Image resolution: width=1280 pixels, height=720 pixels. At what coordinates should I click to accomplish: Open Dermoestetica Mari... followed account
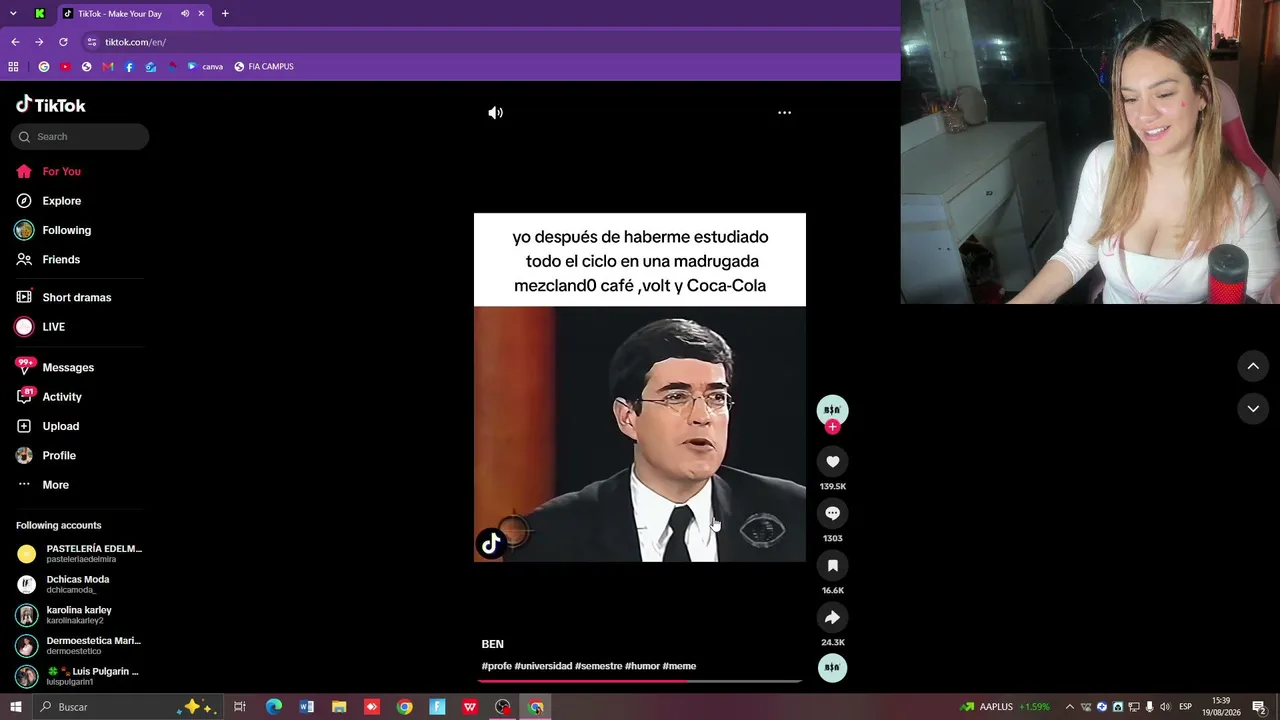[x=80, y=646]
